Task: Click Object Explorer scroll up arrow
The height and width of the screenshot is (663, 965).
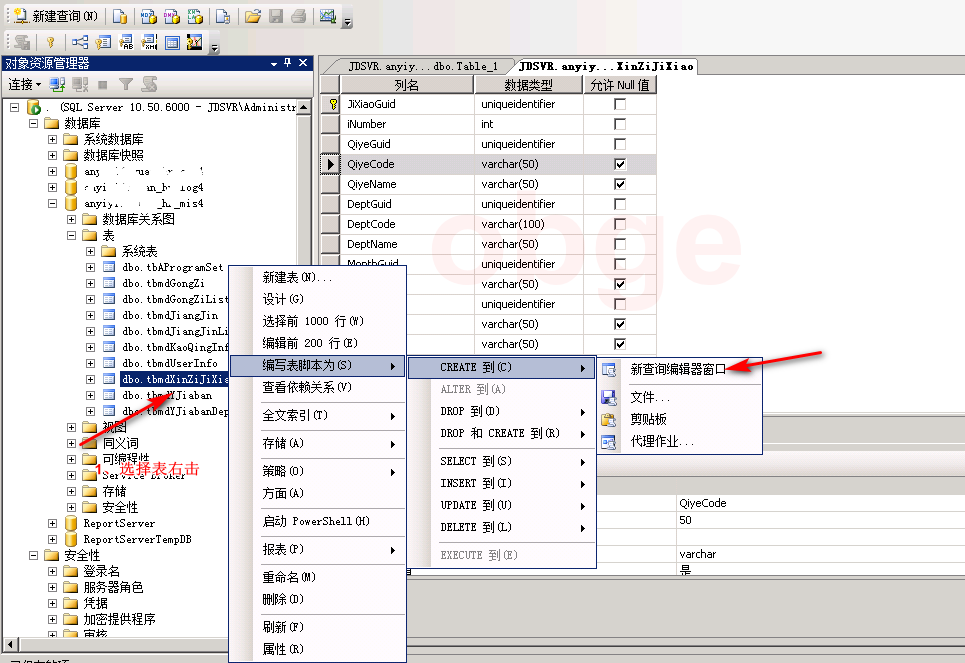Action: (x=303, y=107)
